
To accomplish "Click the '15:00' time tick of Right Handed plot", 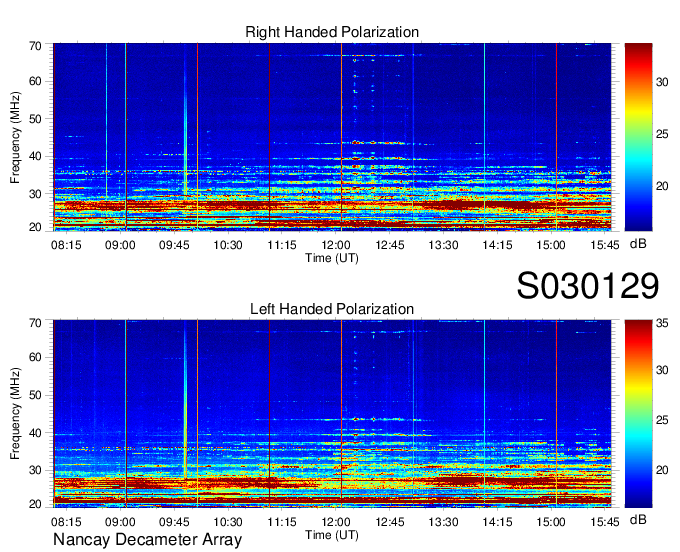I will pos(551,245).
